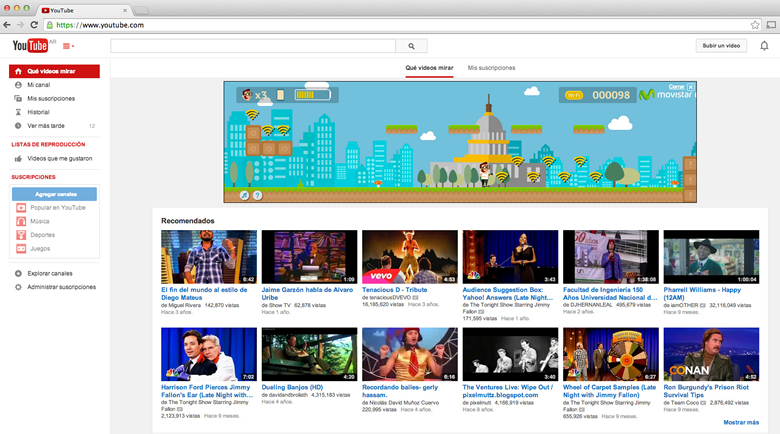Open Qué videos mirar in the sidebar
Screen dimensions: 780x434
point(54,71)
